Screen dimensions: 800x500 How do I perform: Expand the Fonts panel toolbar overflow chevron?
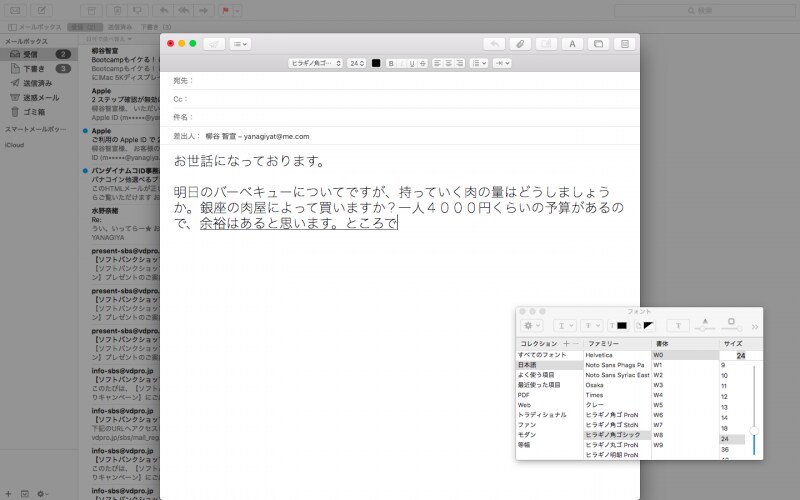pos(755,327)
